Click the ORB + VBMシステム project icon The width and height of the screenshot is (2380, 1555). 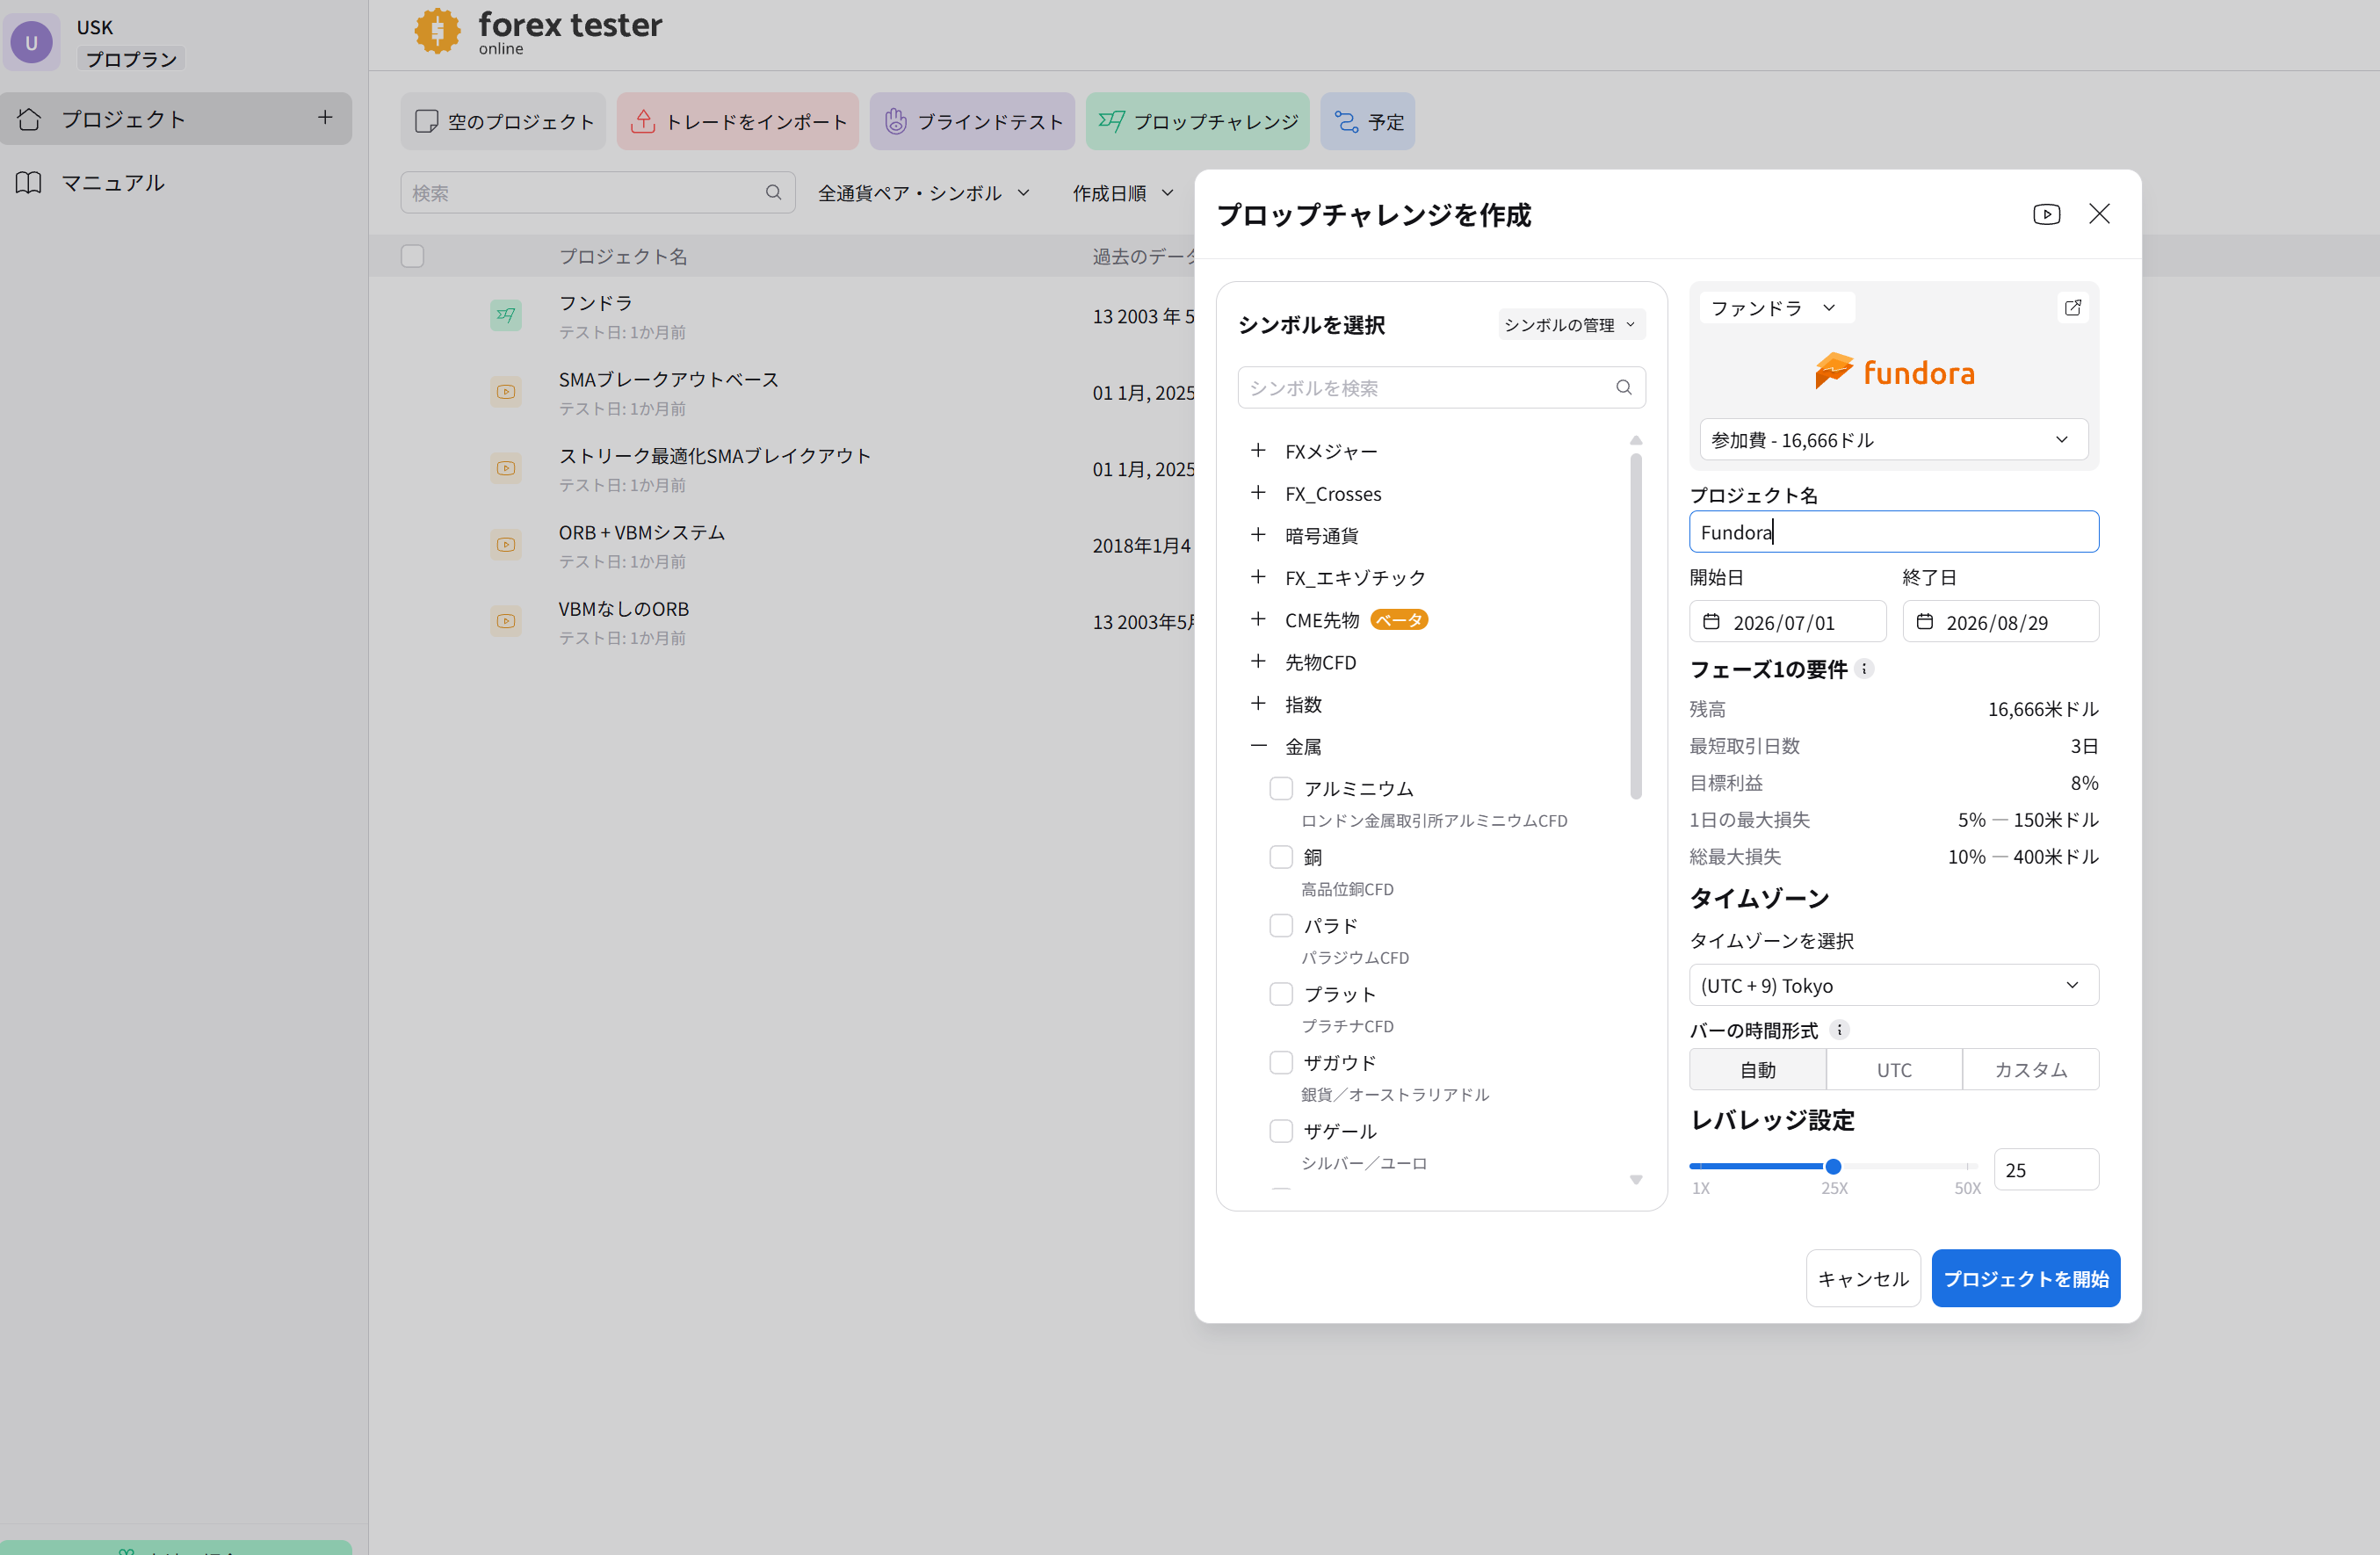(x=506, y=545)
